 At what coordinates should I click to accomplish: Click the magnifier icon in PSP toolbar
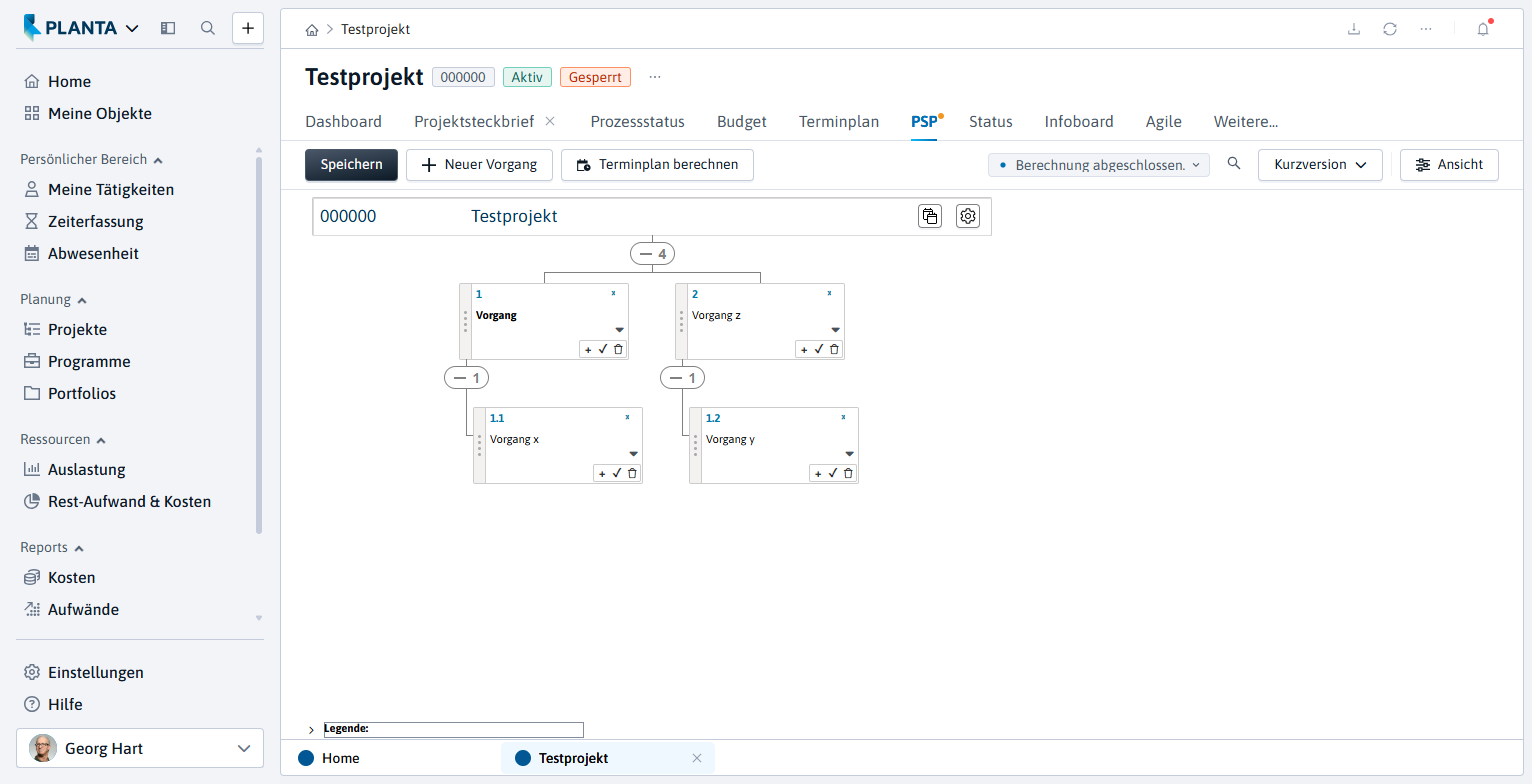point(1234,164)
